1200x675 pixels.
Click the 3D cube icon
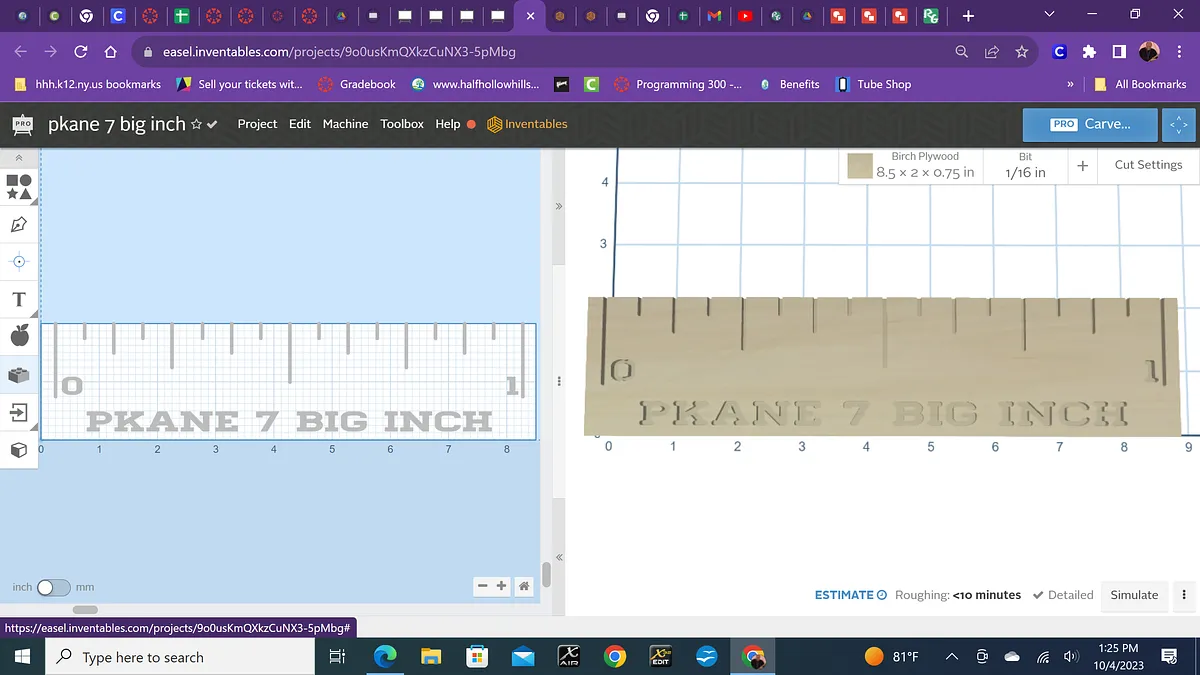[x=19, y=450]
